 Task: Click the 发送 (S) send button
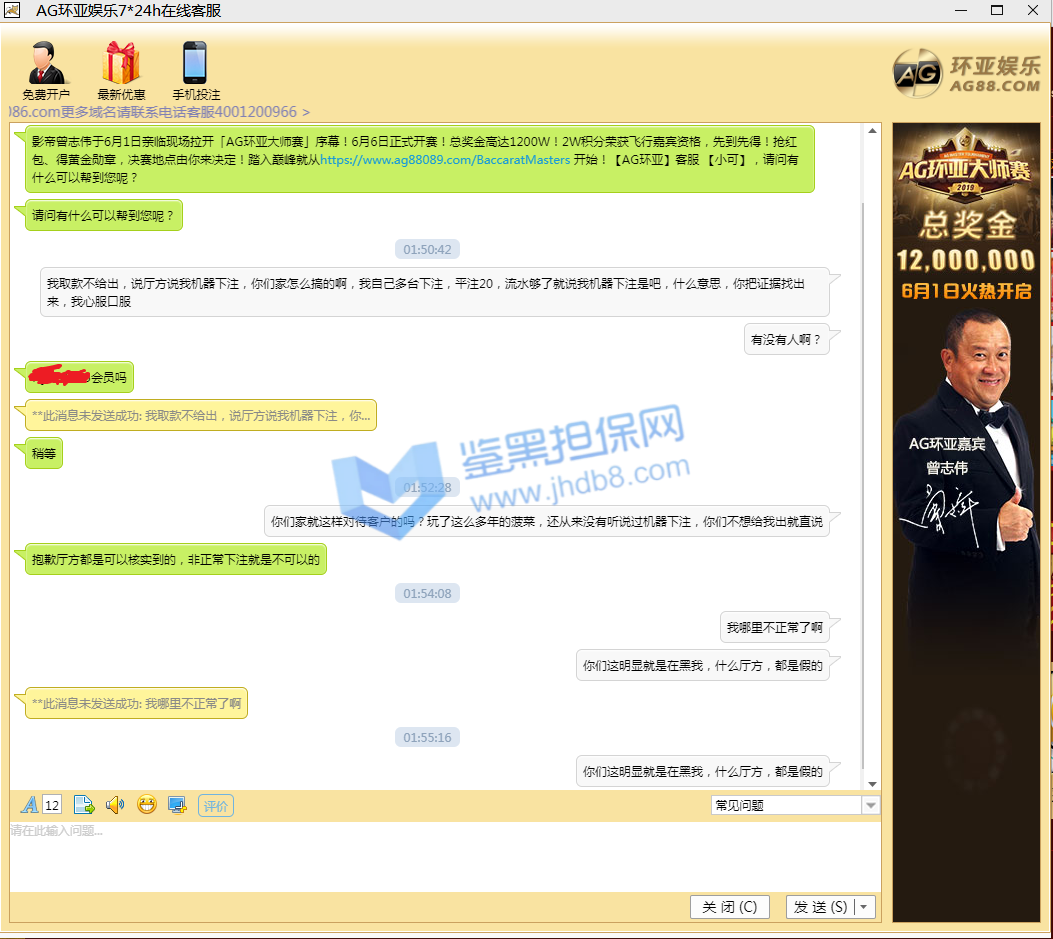(x=820, y=907)
